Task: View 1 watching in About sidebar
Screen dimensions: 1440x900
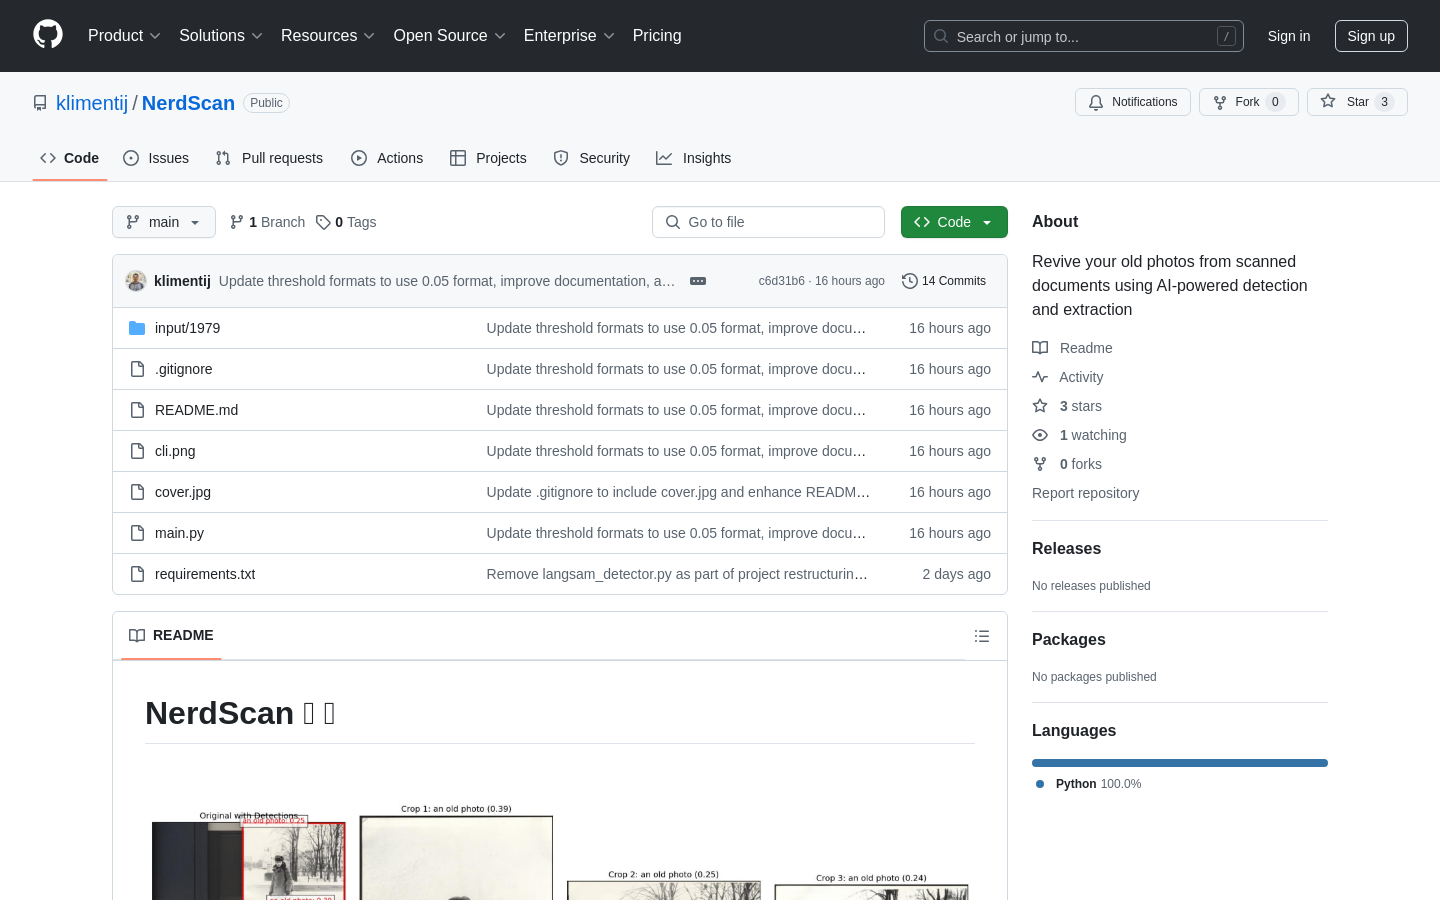Action: [x=1079, y=435]
